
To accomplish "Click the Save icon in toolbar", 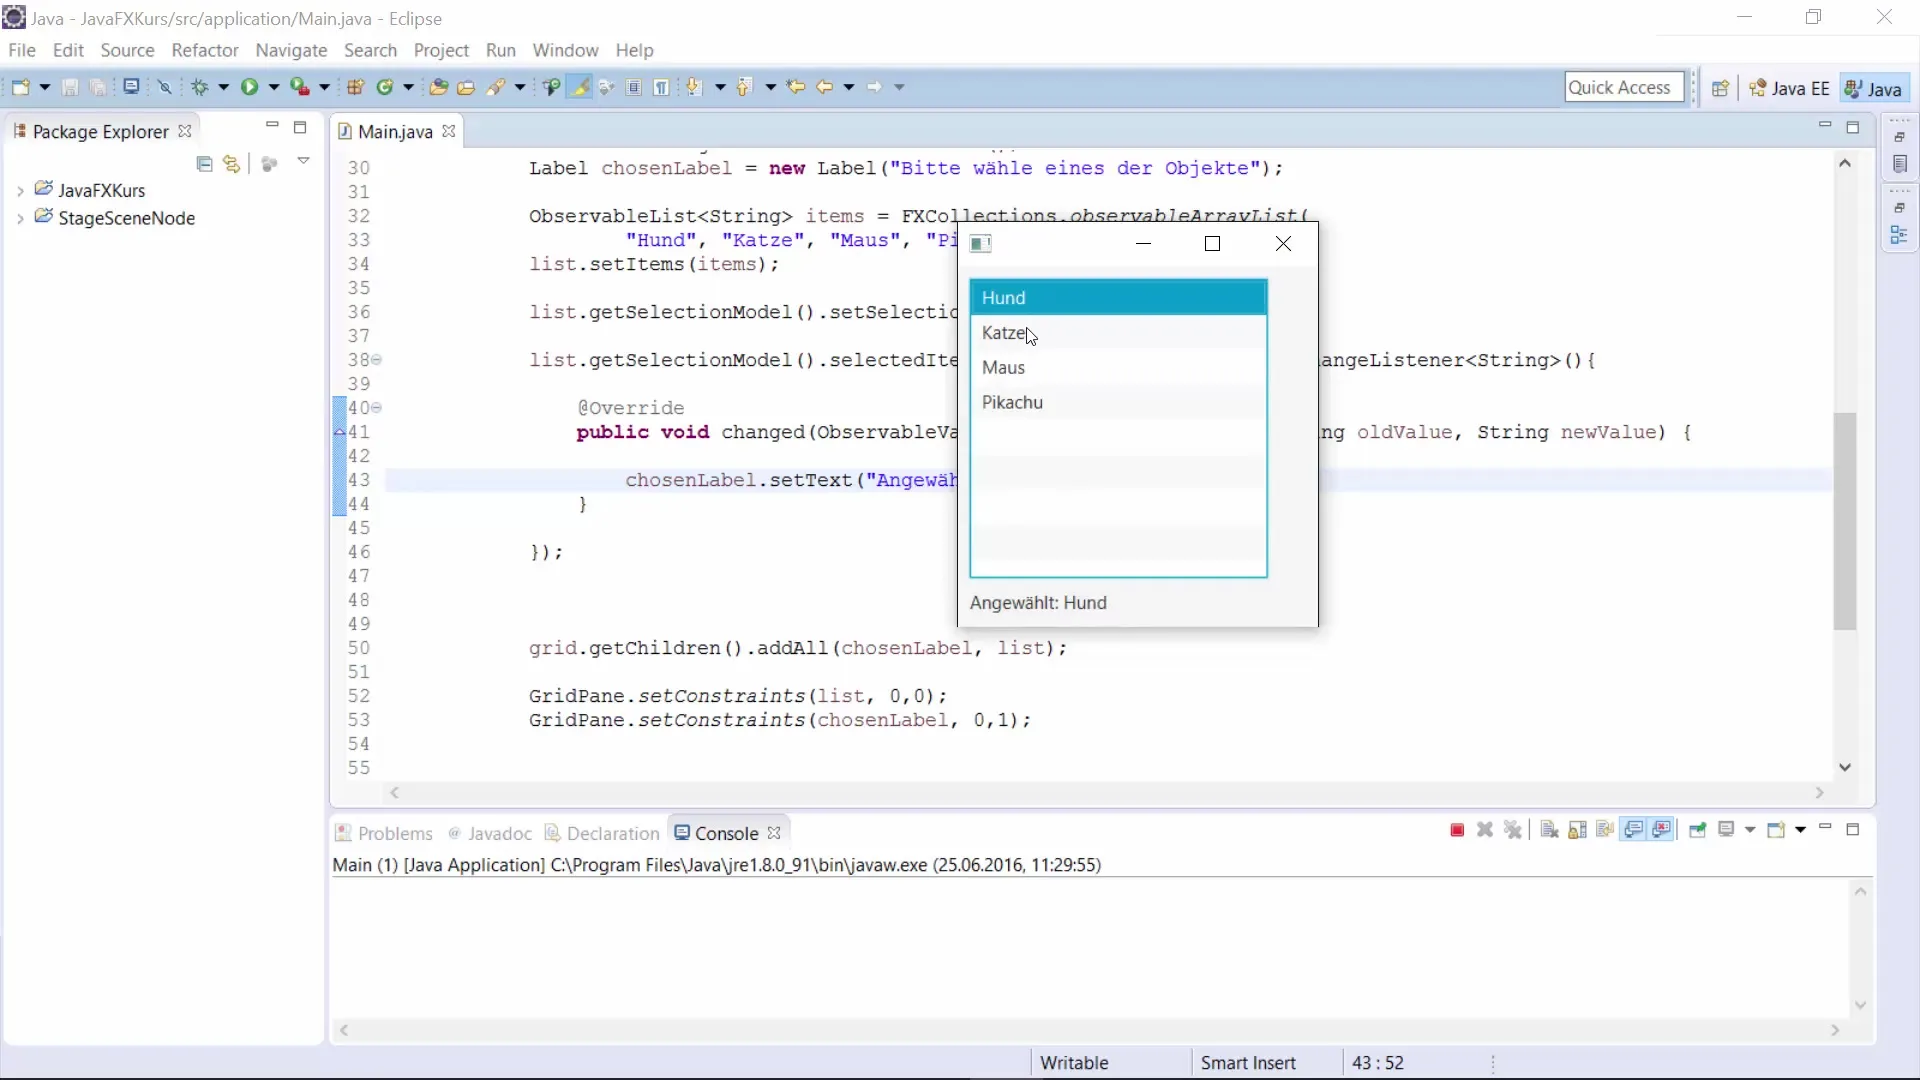I will tap(70, 87).
